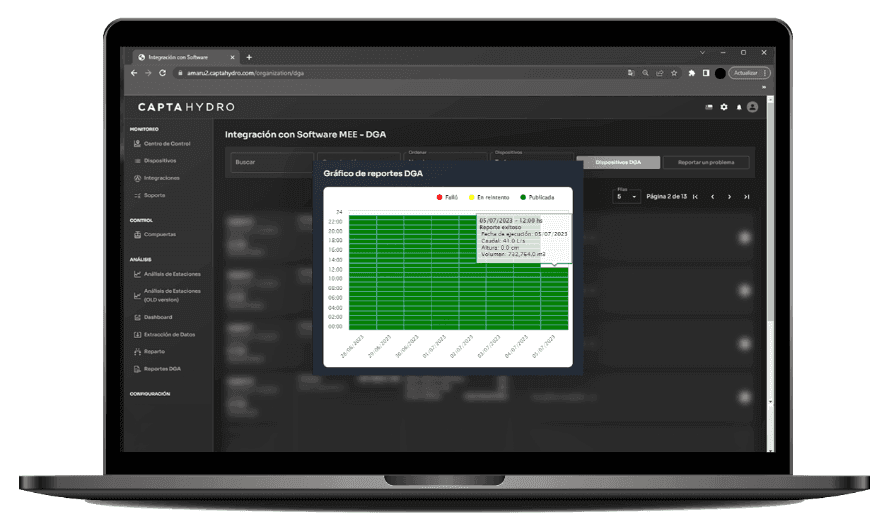Open the settings gear in the header
The width and height of the screenshot is (884, 524).
click(x=724, y=107)
